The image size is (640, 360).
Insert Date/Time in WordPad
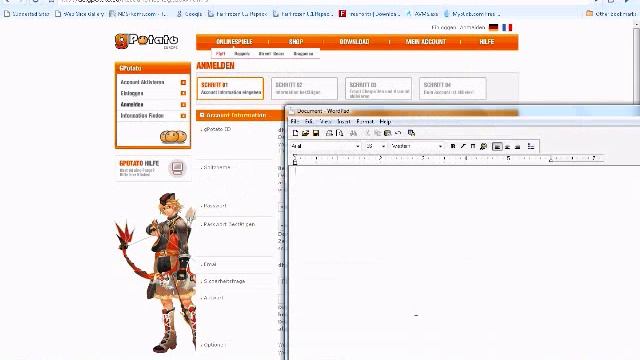click(411, 133)
